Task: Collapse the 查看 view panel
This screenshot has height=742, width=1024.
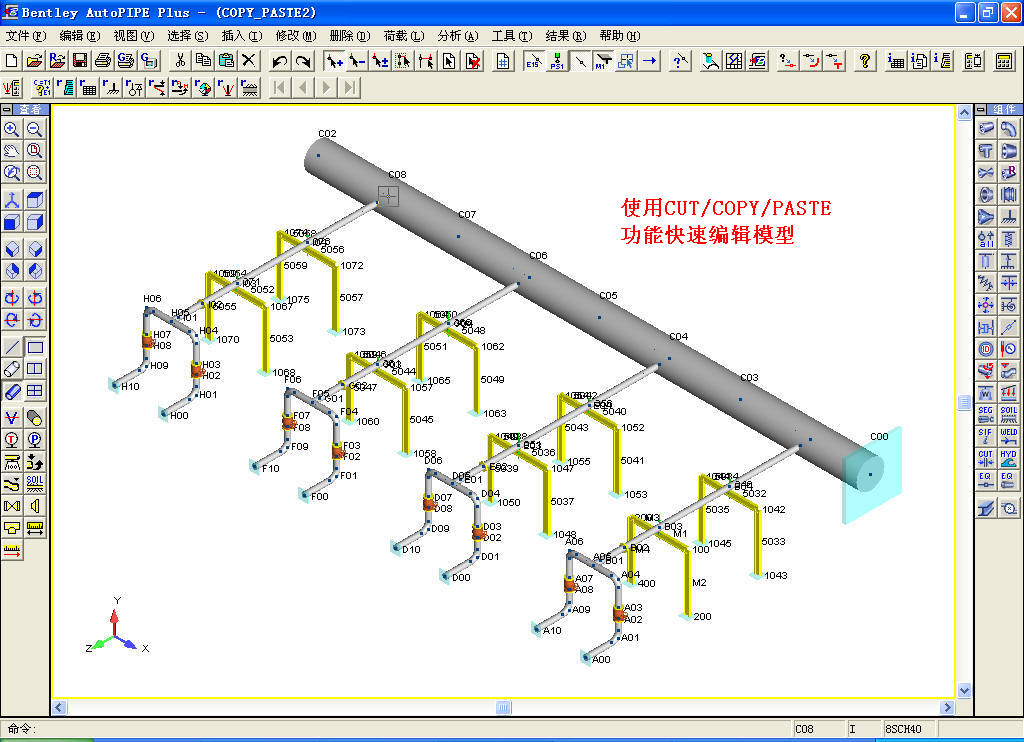Action: point(7,109)
